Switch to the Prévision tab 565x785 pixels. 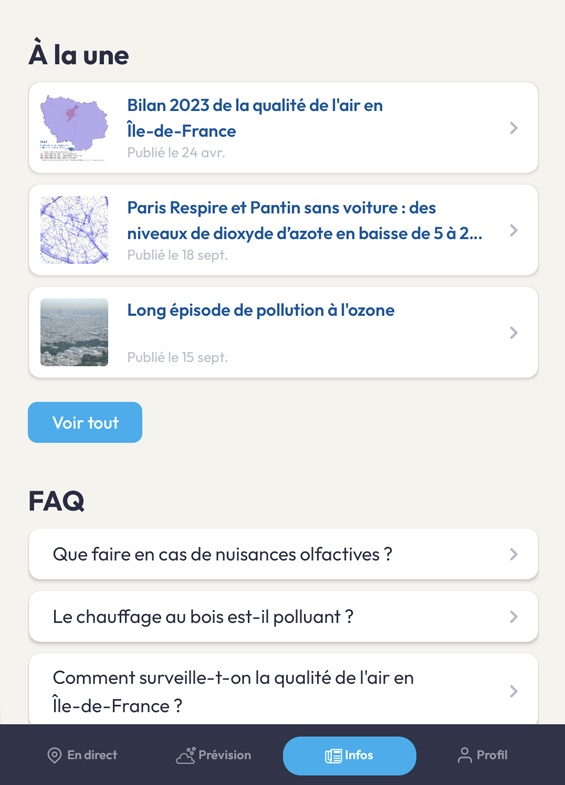pyautogui.click(x=214, y=755)
